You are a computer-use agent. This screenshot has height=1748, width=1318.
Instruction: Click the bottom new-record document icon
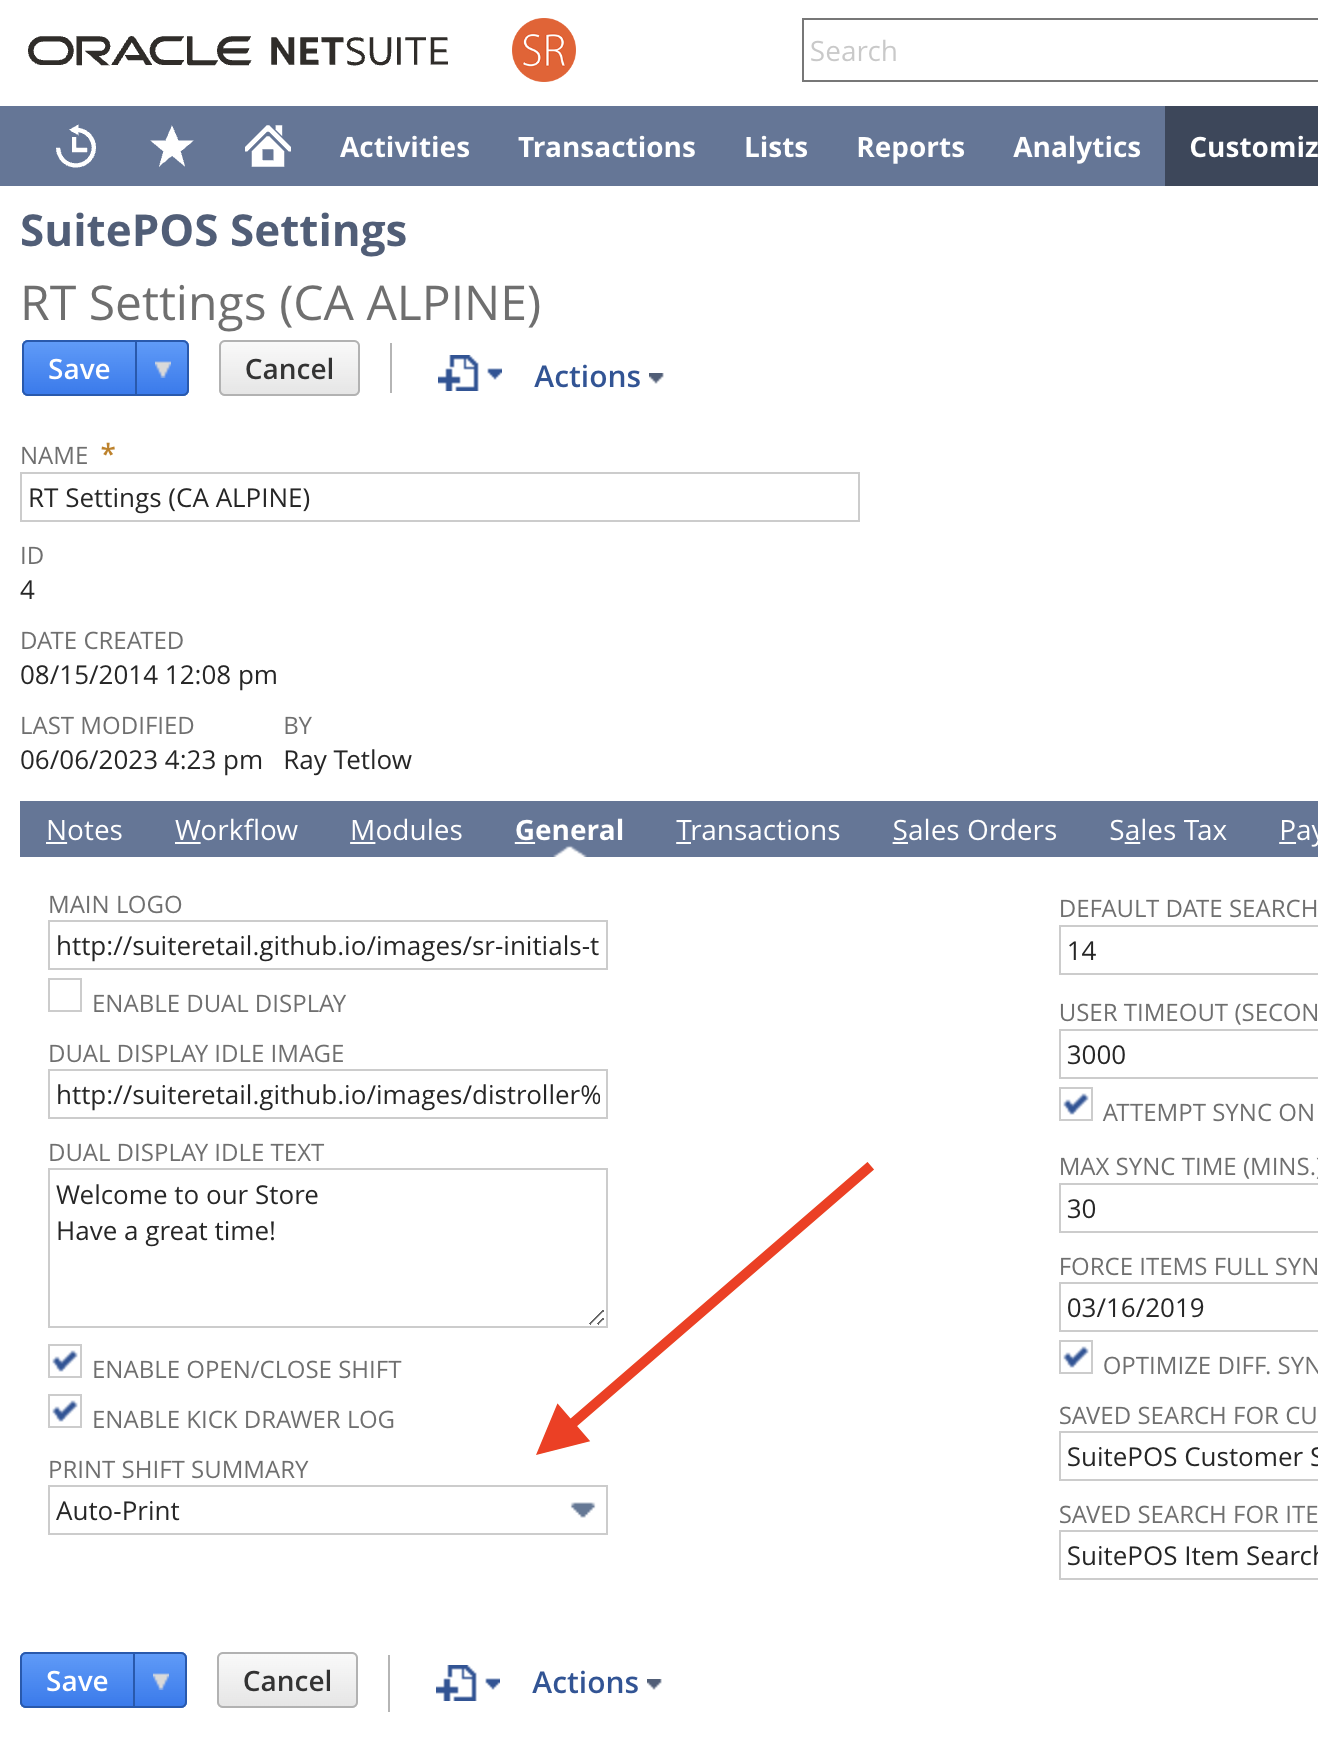point(458,1683)
